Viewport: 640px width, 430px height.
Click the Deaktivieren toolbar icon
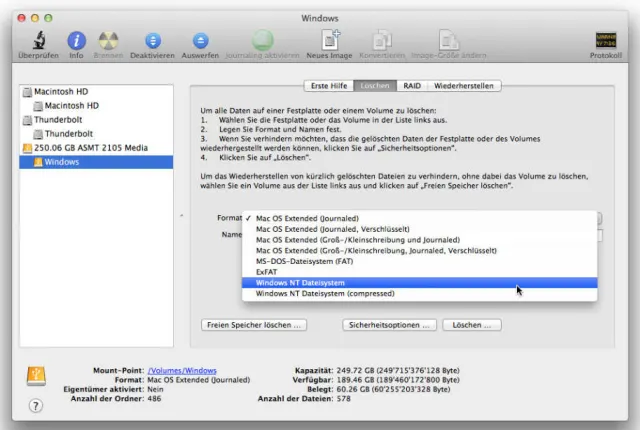(152, 41)
